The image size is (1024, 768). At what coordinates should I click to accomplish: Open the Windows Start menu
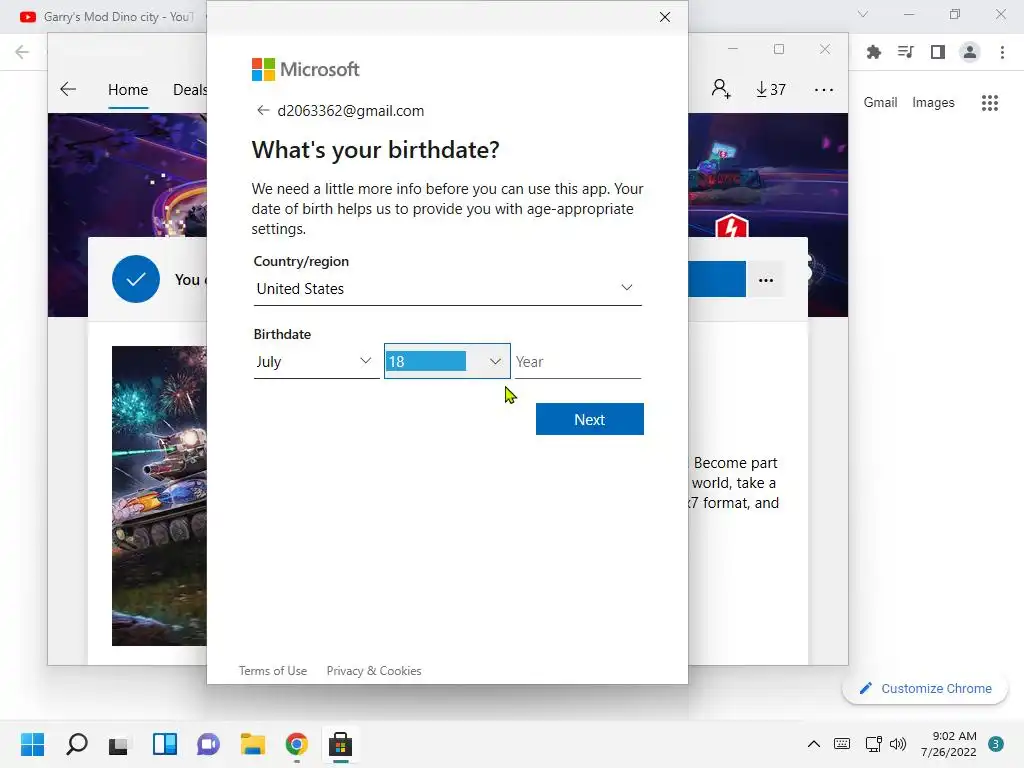click(x=33, y=744)
